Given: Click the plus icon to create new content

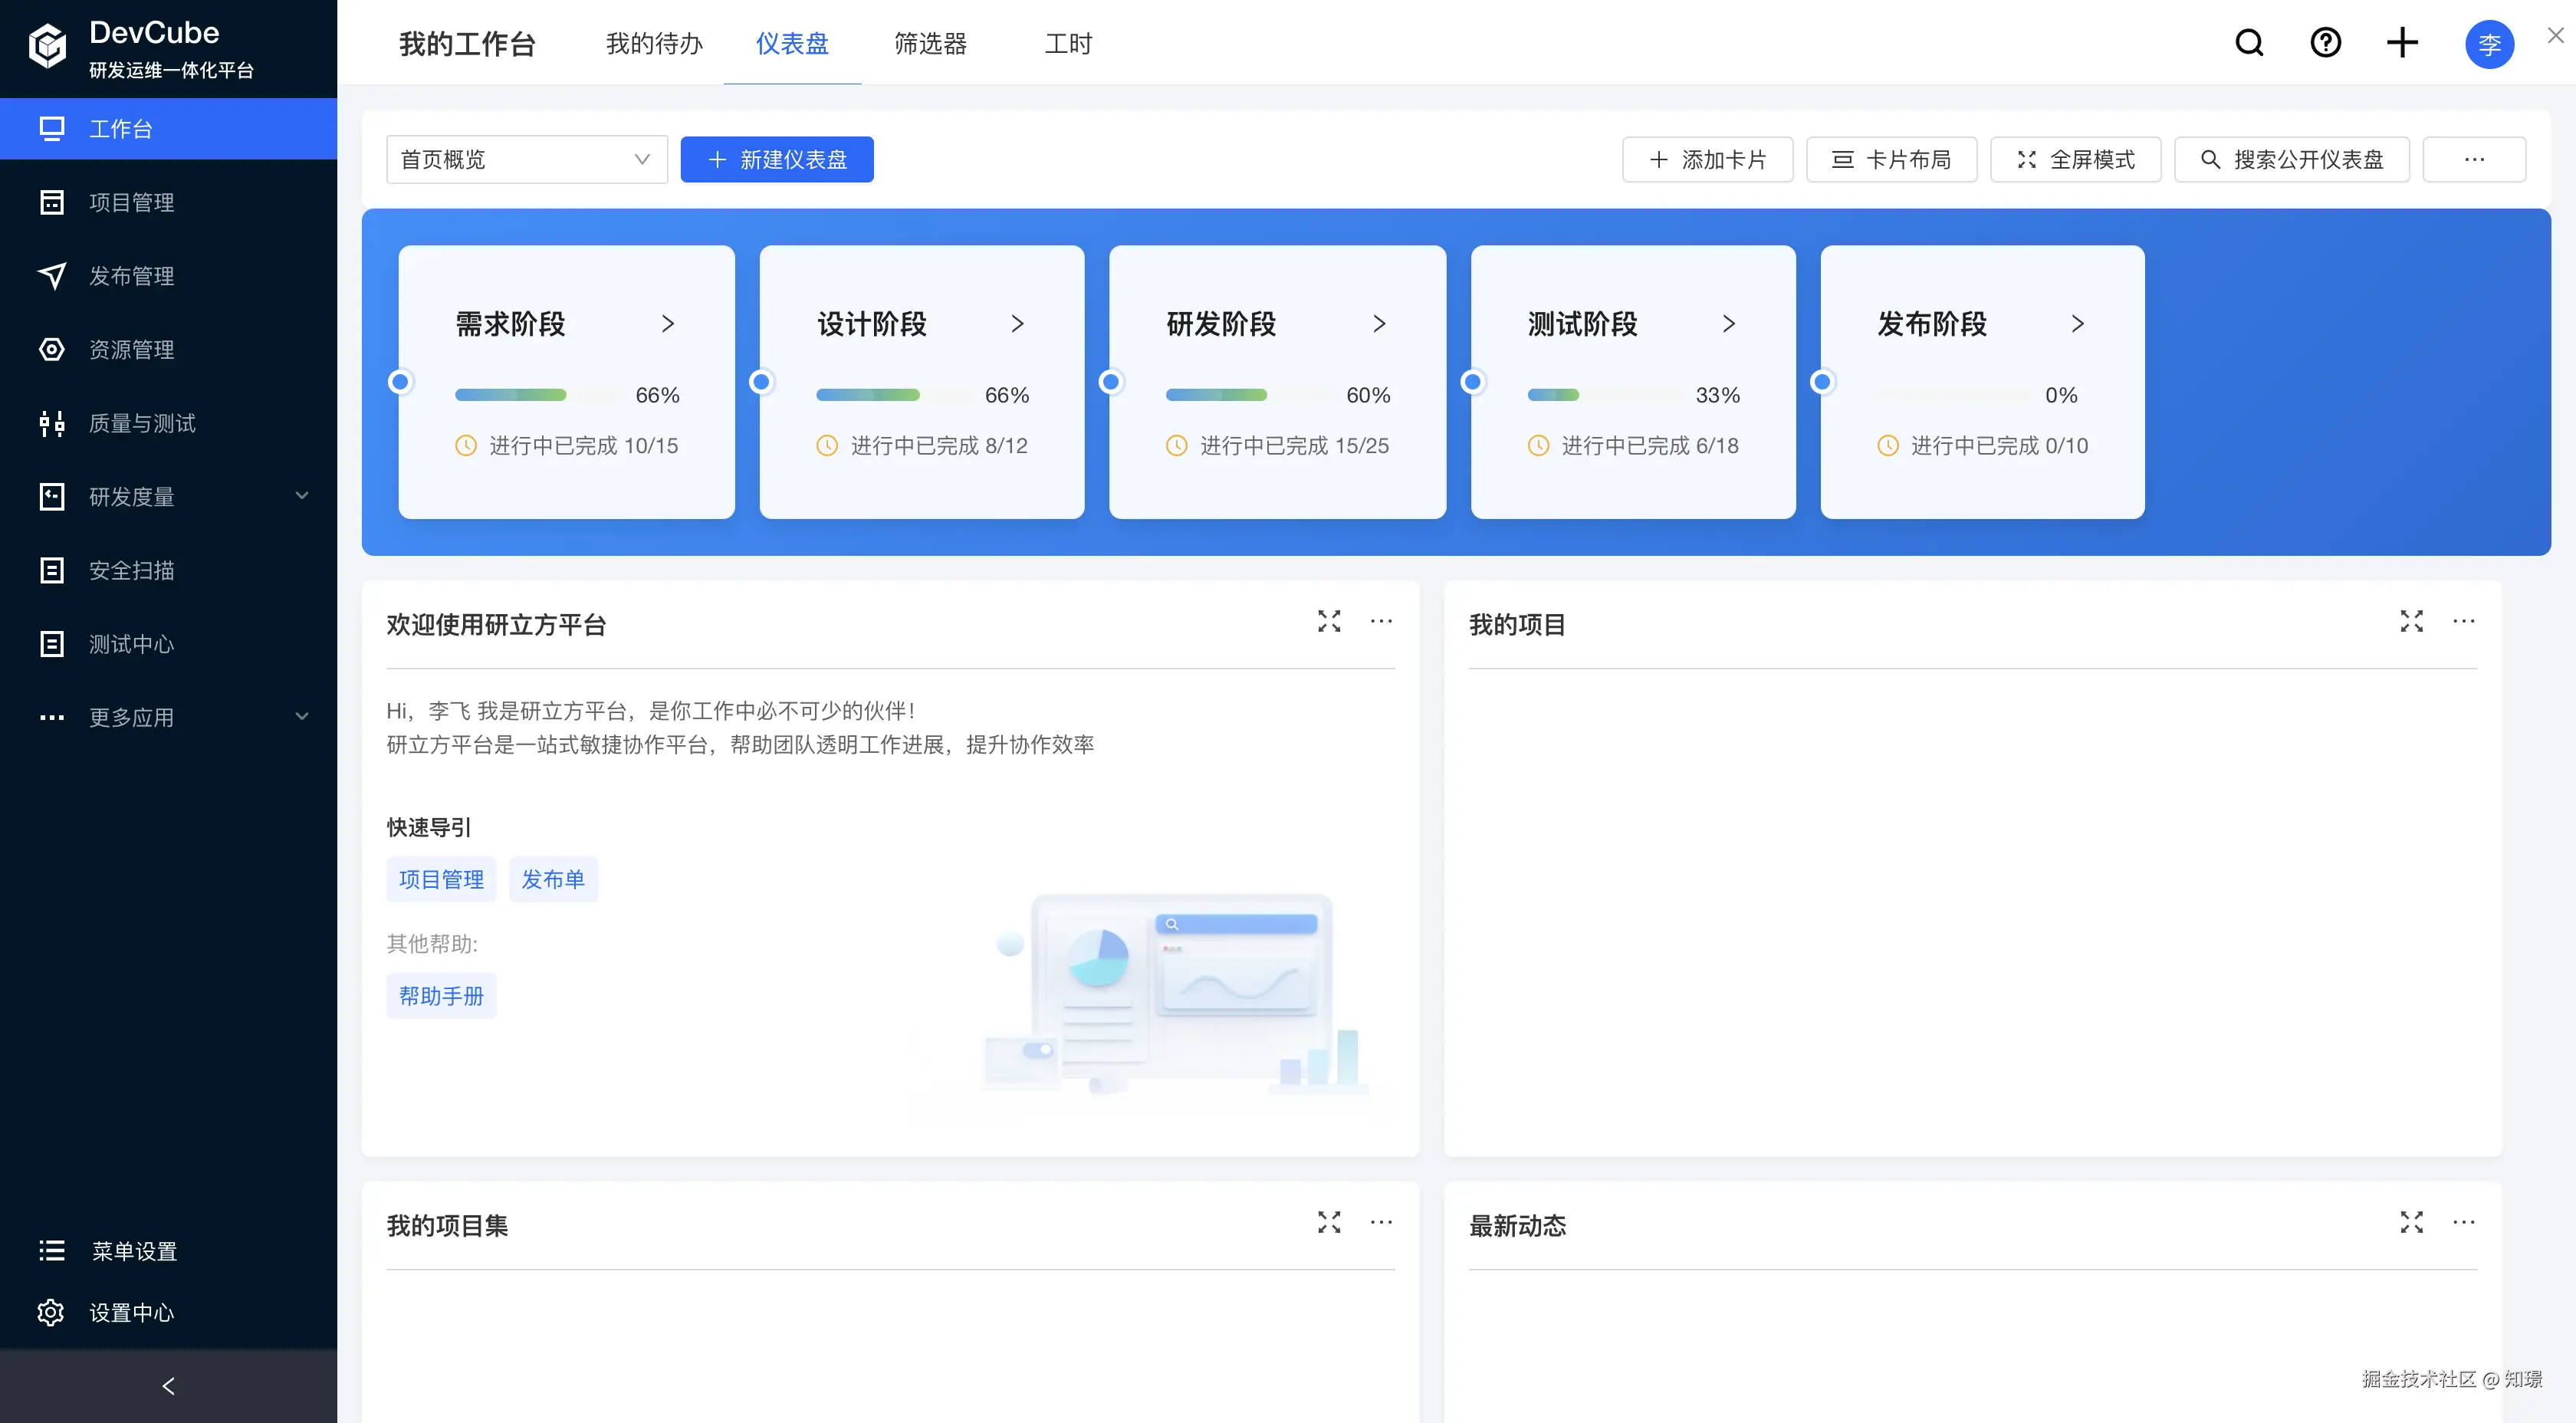Looking at the screenshot, I should click(2402, 42).
